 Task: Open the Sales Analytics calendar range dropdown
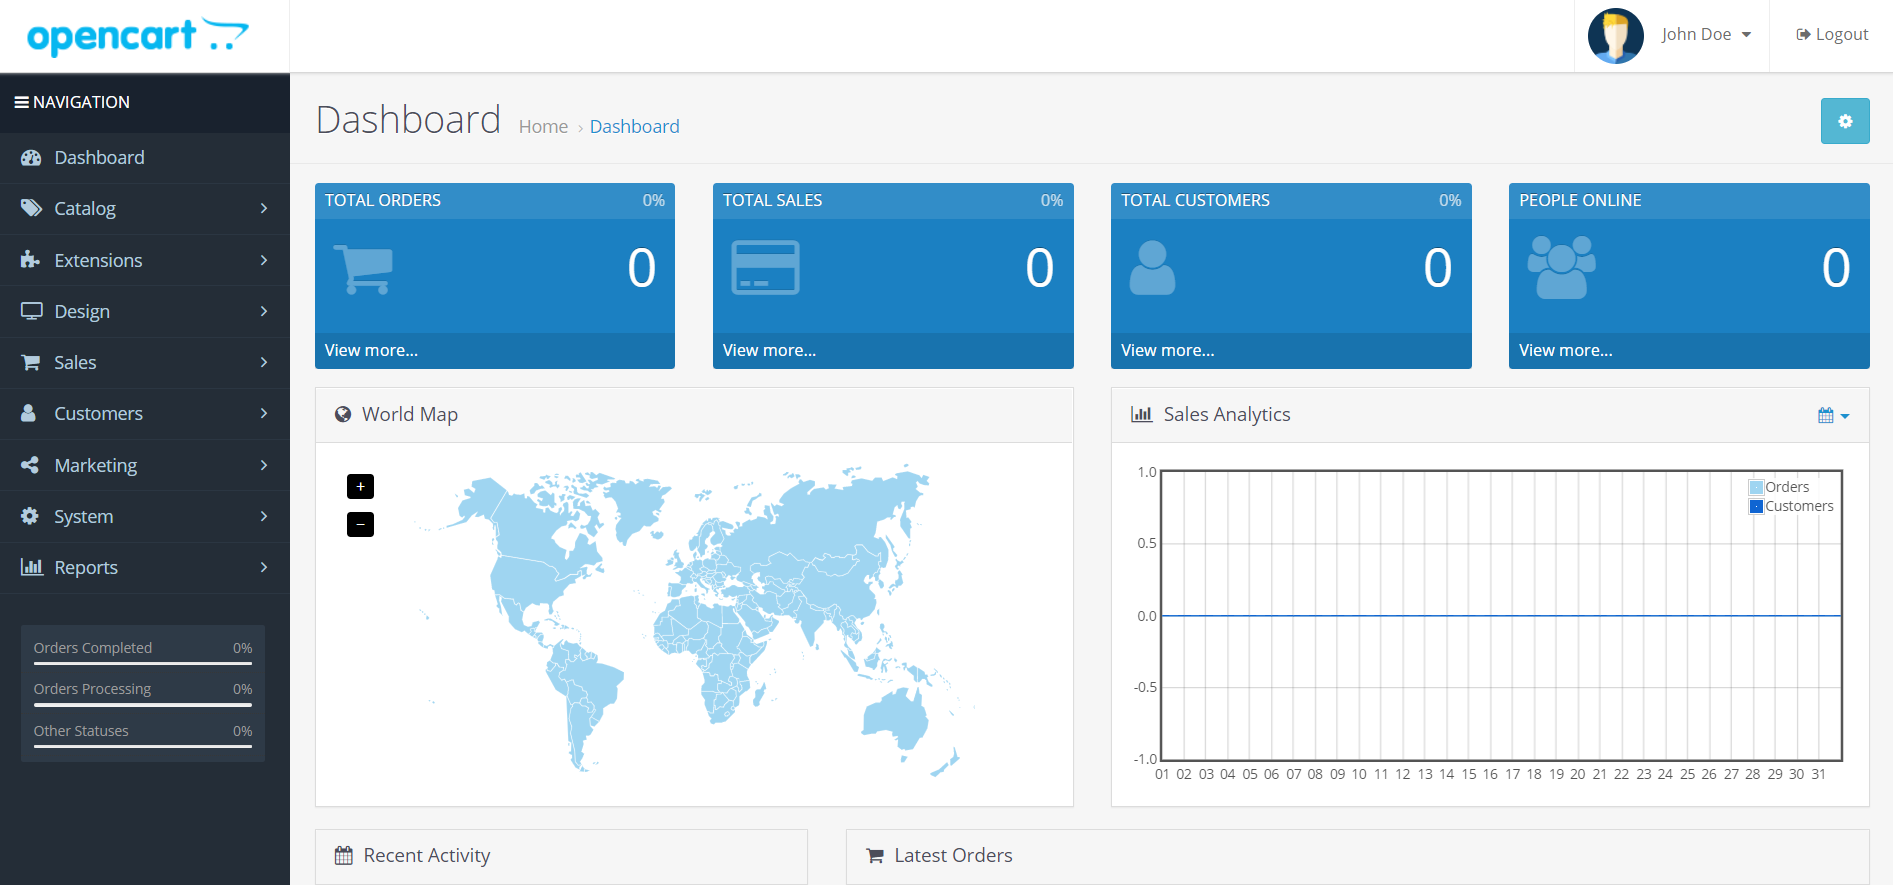coord(1833,415)
